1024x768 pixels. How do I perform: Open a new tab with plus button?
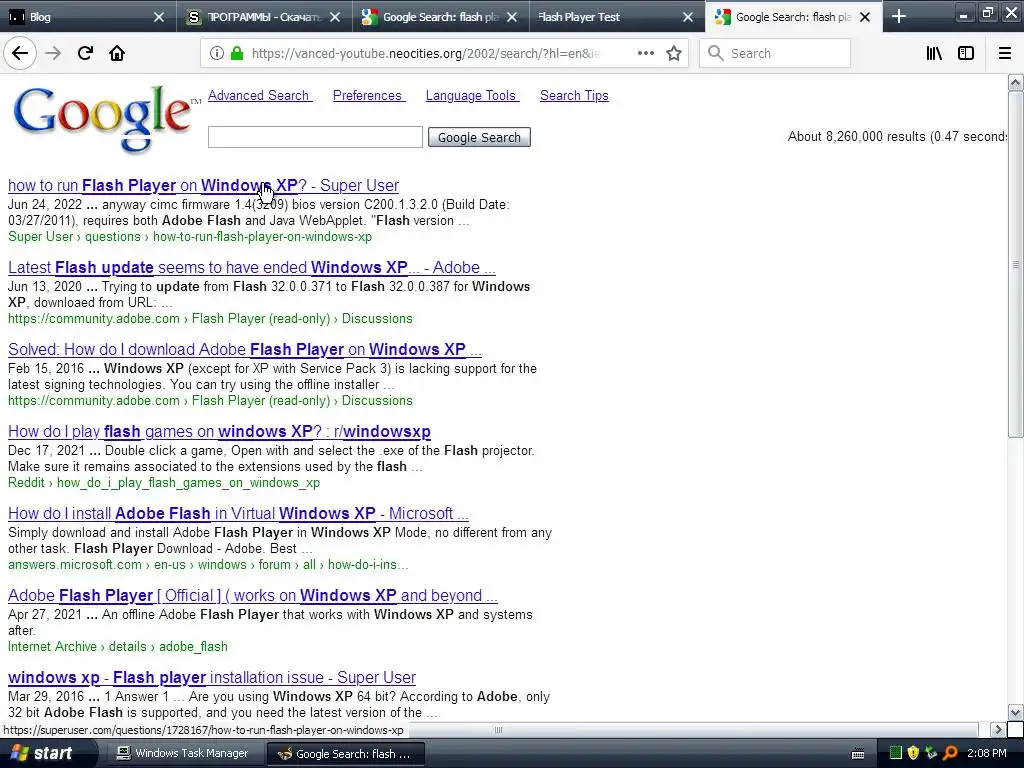point(899,16)
